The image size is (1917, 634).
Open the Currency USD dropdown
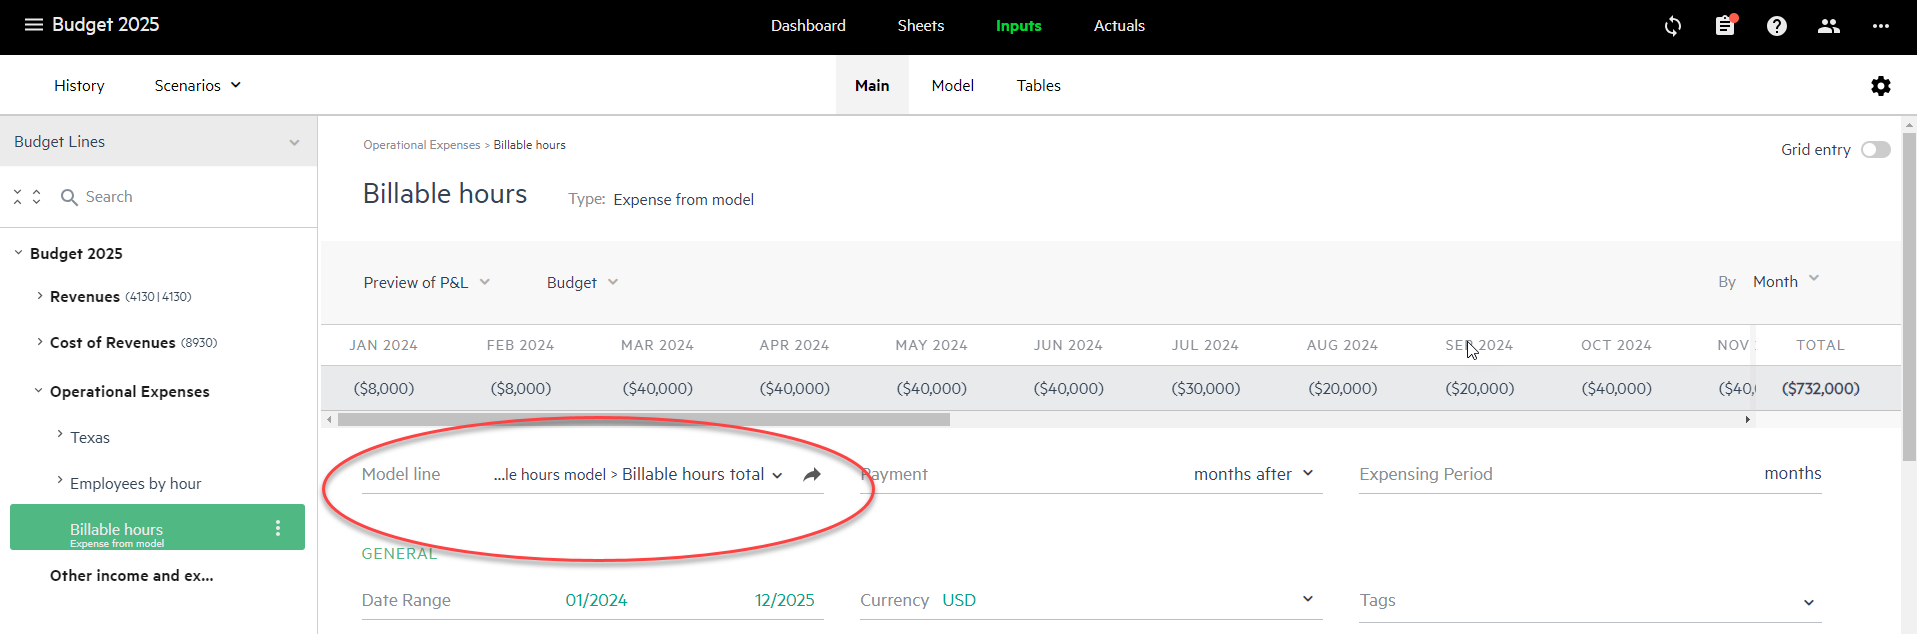pos(1307,599)
